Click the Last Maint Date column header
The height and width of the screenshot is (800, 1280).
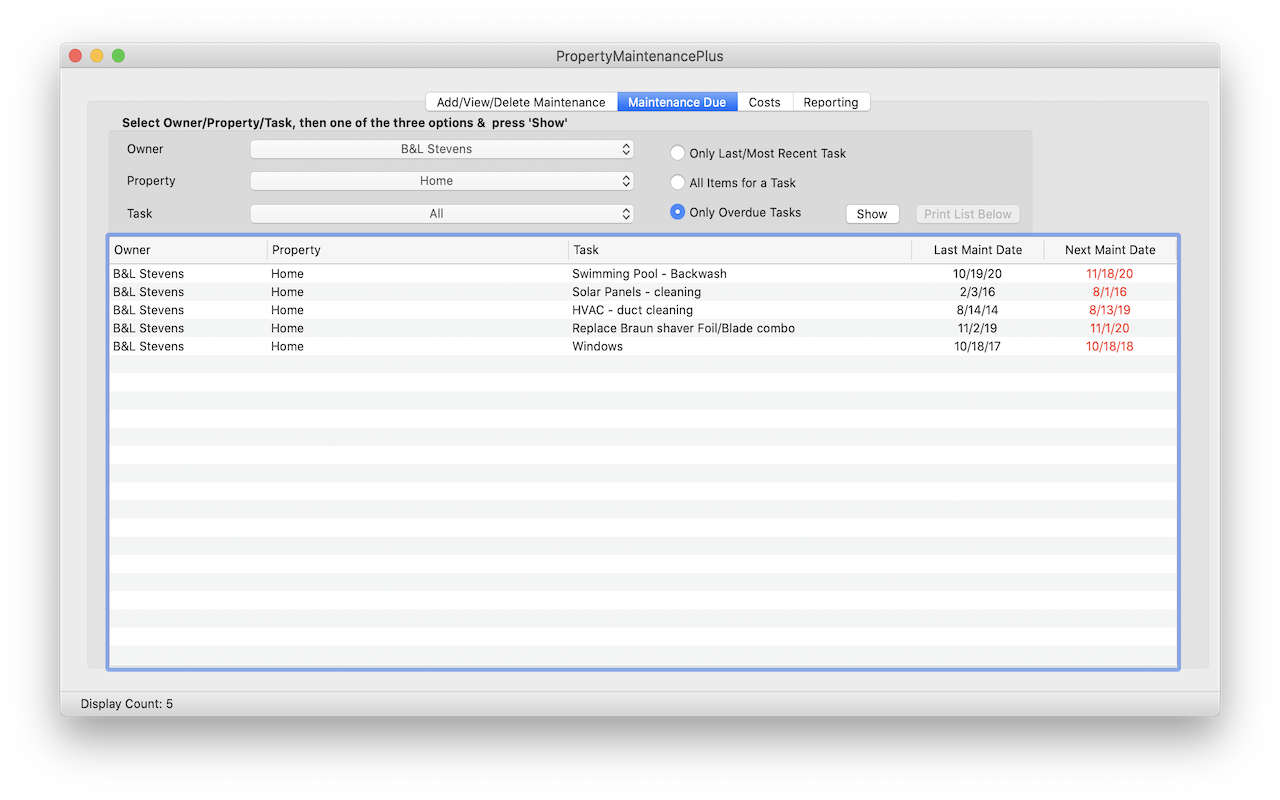[977, 250]
